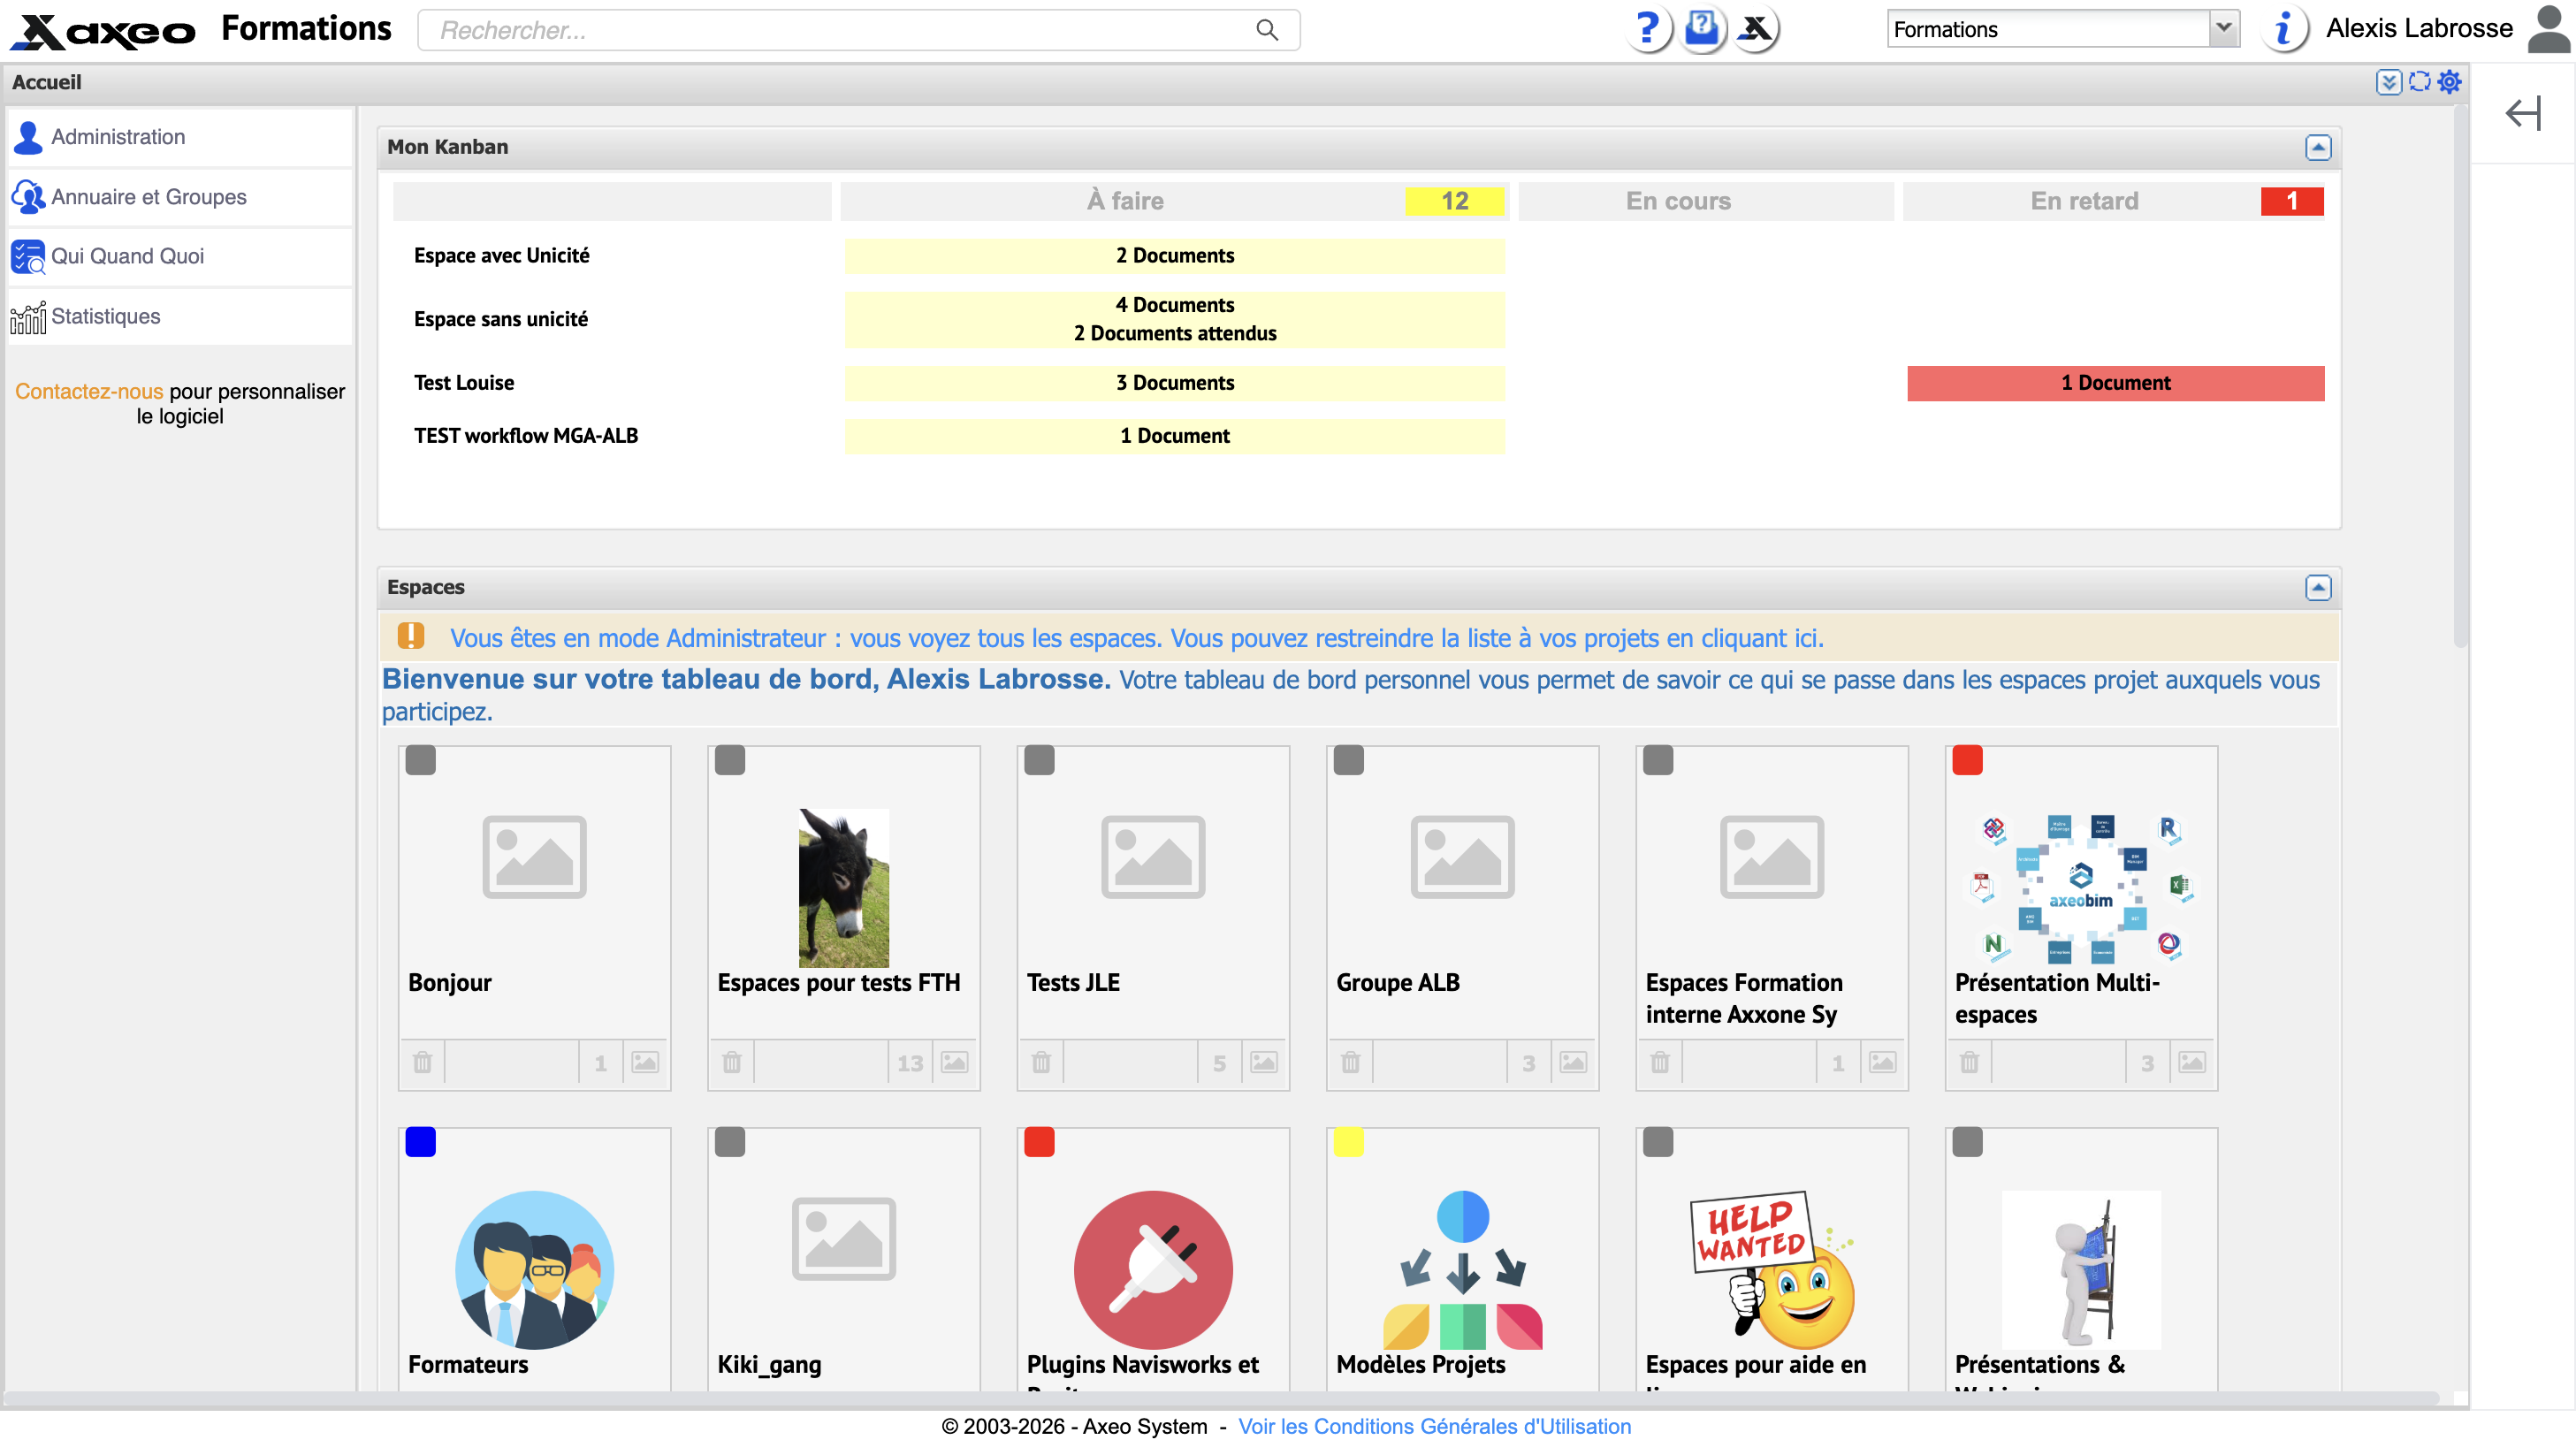This screenshot has height=1455, width=2576.
Task: Collapse the Mon Kanban panel
Action: pyautogui.click(x=2317, y=147)
